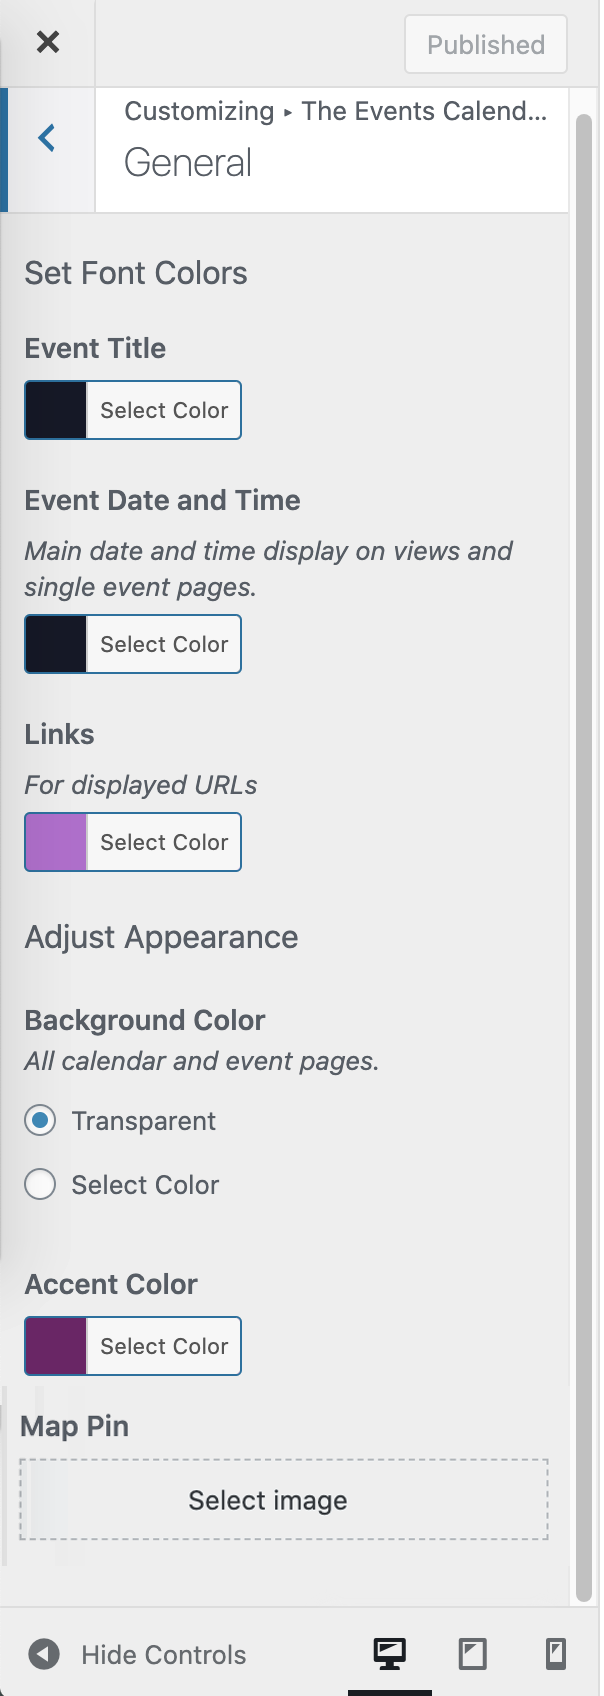Open Links Select Color picker
The height and width of the screenshot is (1696, 604).
click(164, 842)
